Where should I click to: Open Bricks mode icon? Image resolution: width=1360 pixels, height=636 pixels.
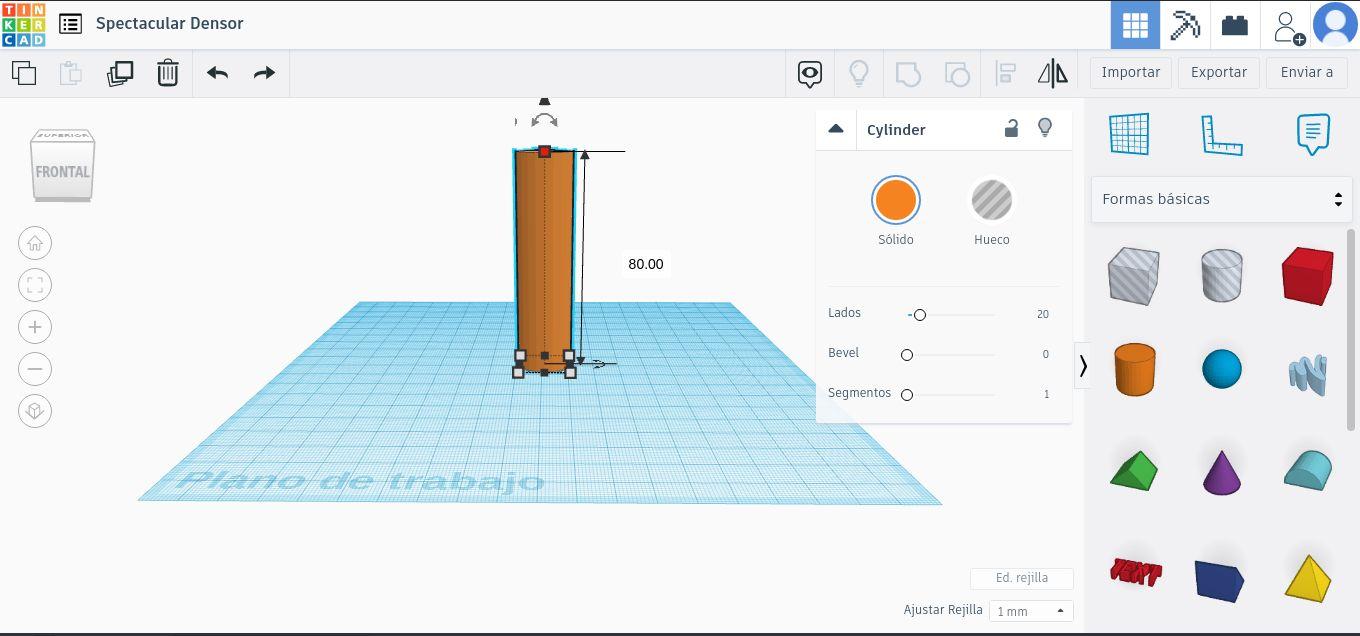tap(1235, 25)
